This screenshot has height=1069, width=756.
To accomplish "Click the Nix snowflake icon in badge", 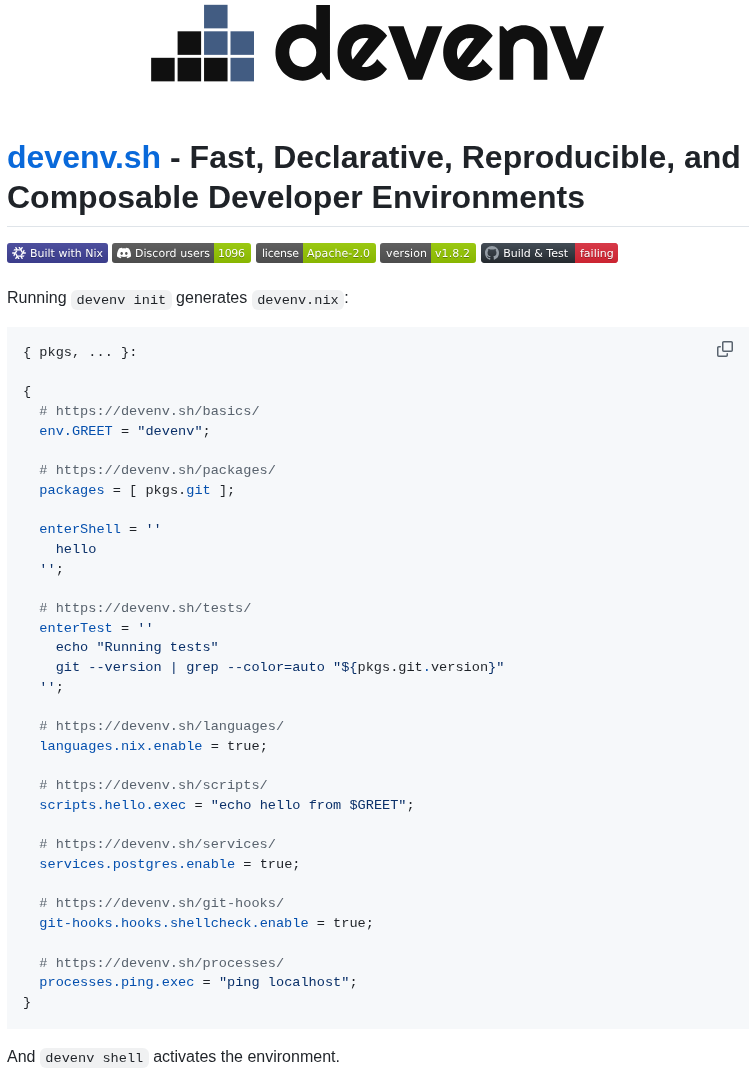I will tap(19, 253).
